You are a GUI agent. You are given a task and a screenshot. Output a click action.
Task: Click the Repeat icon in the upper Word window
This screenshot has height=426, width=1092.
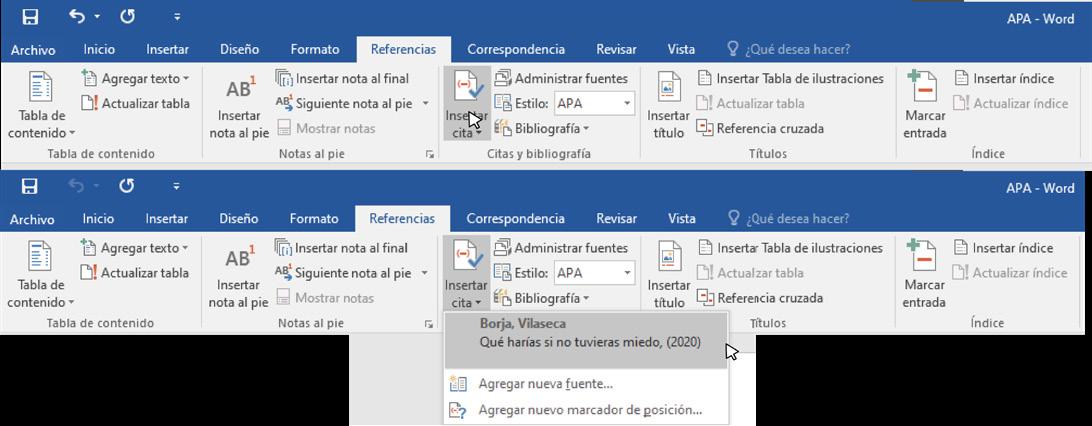(127, 17)
